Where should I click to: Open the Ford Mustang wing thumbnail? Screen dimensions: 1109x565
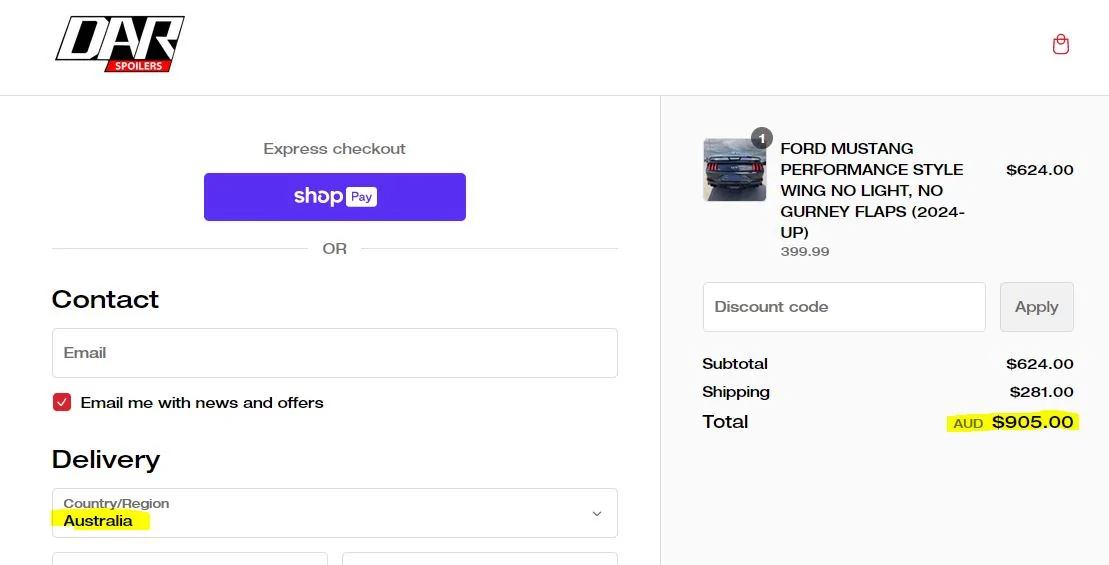point(734,170)
